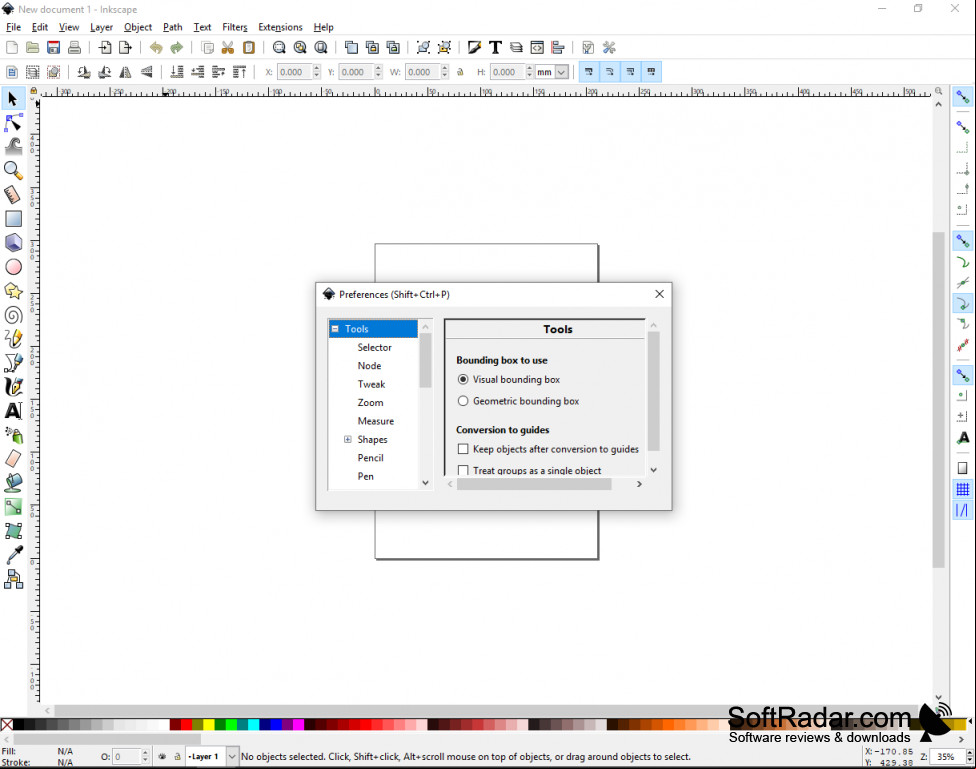Toggle layer lock in status bar

pos(177,757)
